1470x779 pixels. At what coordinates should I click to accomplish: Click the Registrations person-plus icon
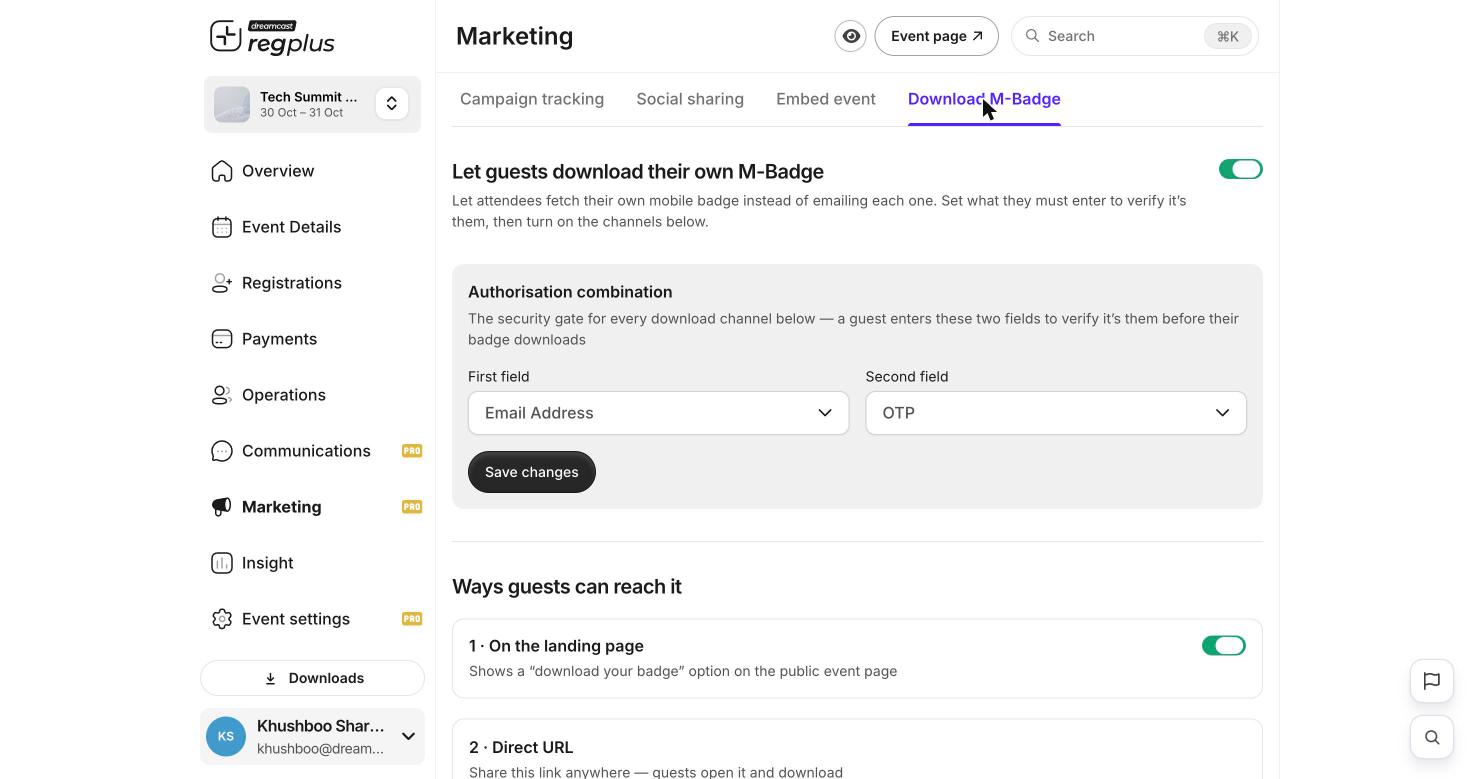click(x=222, y=283)
